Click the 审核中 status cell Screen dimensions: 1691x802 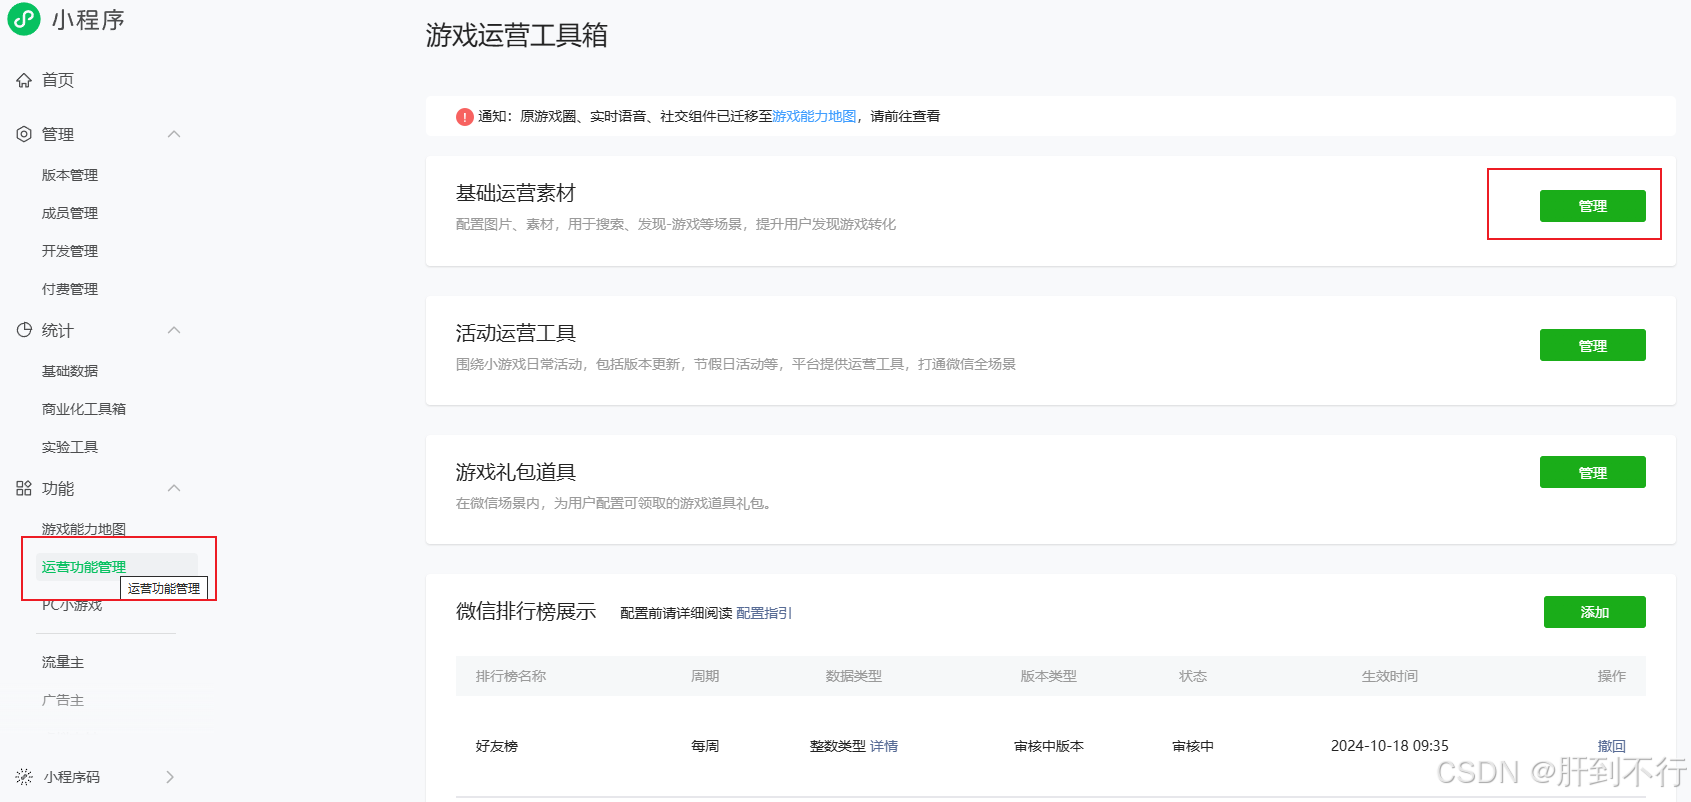coord(1193,746)
